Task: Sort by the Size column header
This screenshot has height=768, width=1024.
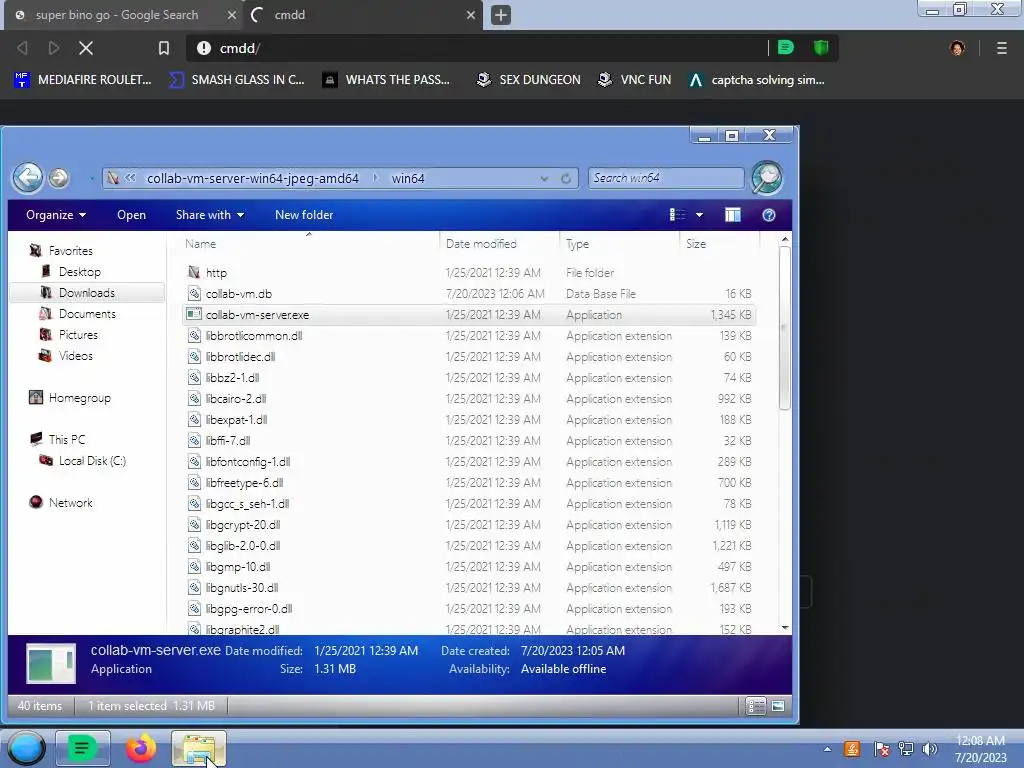Action: (x=696, y=244)
